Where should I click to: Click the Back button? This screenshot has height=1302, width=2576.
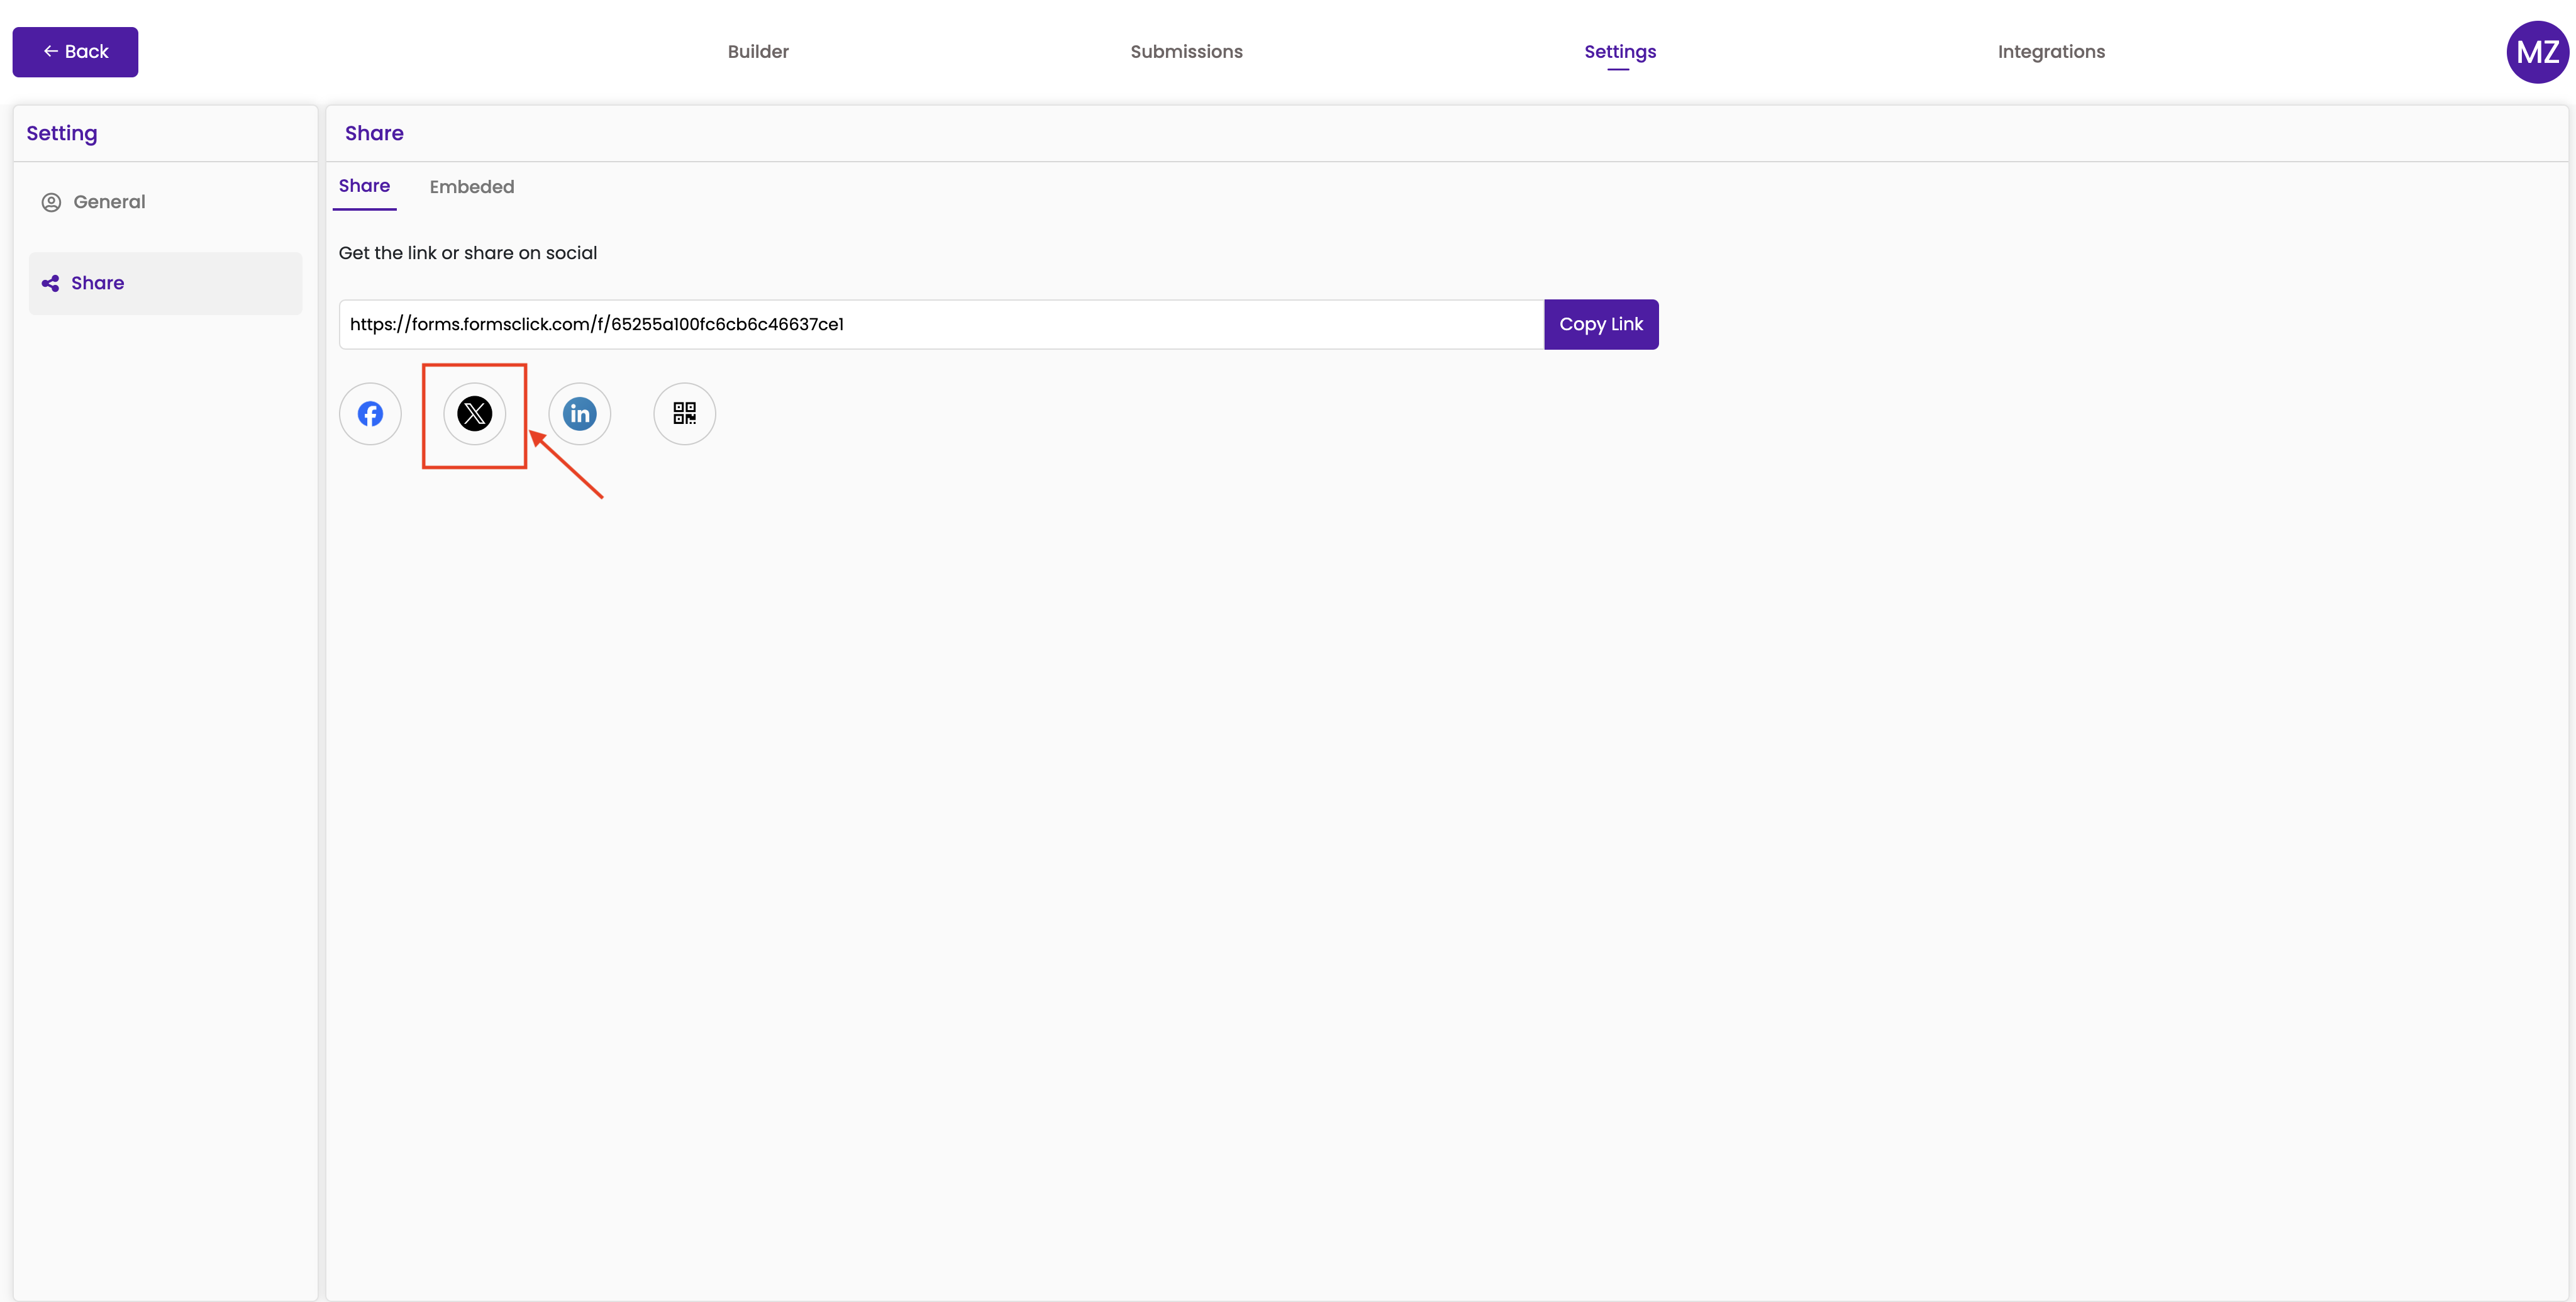click(75, 52)
